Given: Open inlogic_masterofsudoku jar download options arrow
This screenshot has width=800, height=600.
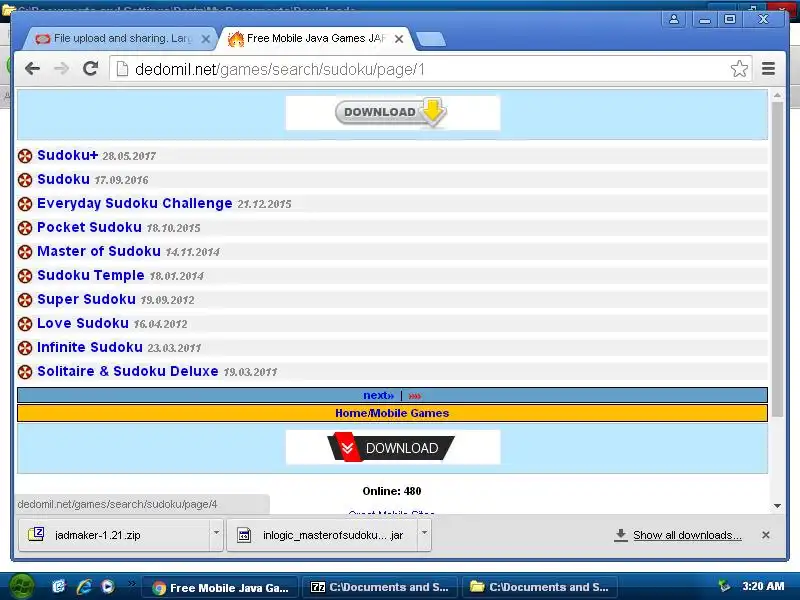Looking at the screenshot, I should [x=424, y=533].
